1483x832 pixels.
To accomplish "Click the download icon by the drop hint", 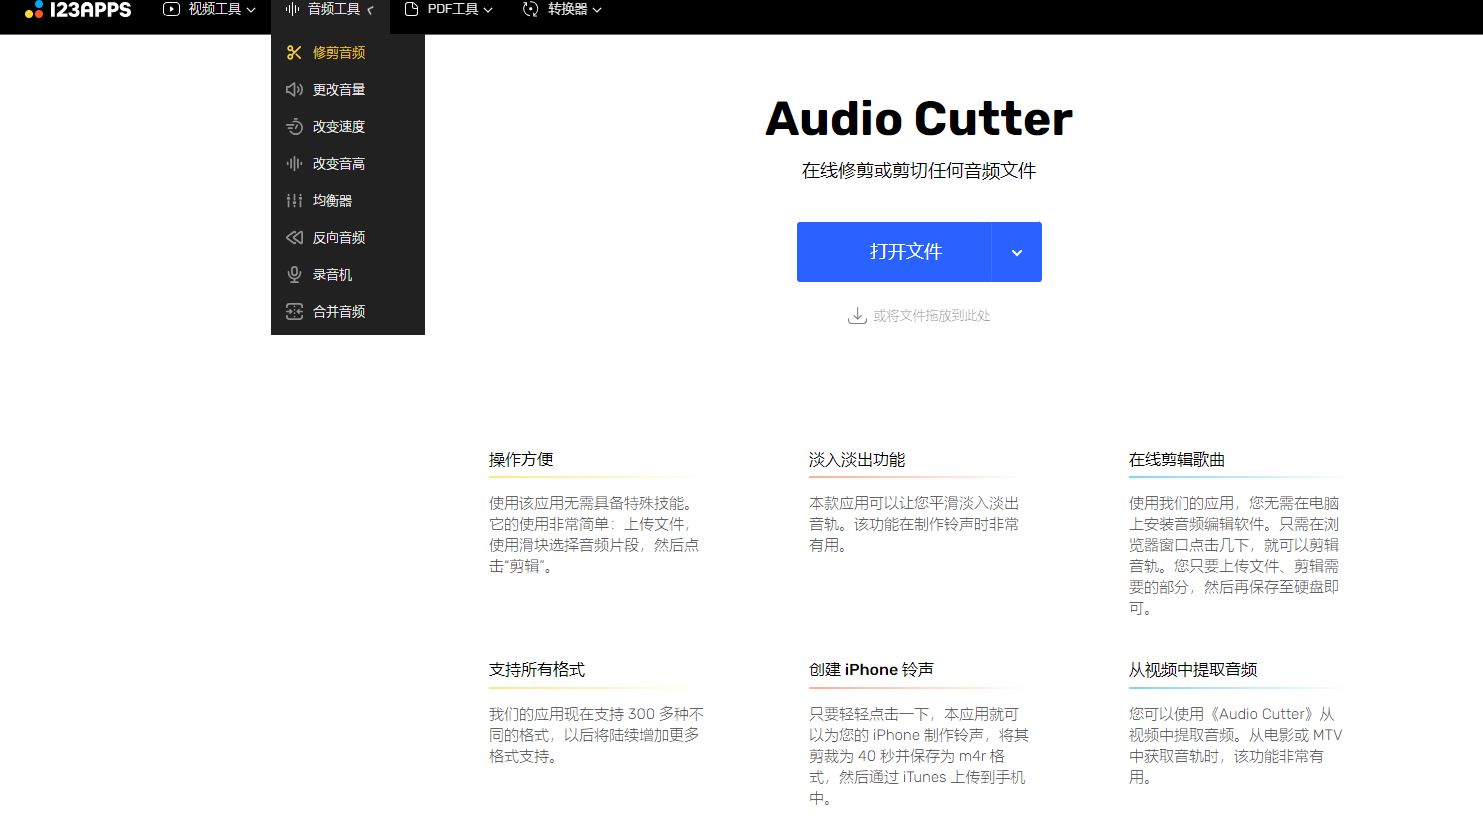I will pos(857,316).
